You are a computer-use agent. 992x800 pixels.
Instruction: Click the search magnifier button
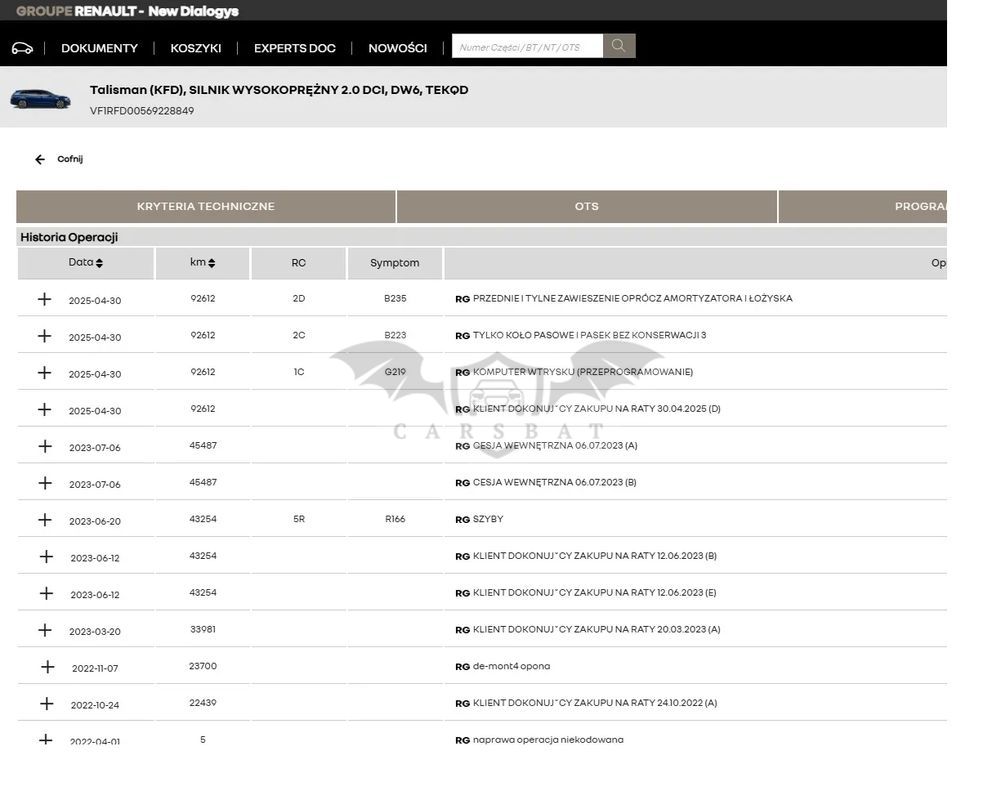(x=619, y=46)
